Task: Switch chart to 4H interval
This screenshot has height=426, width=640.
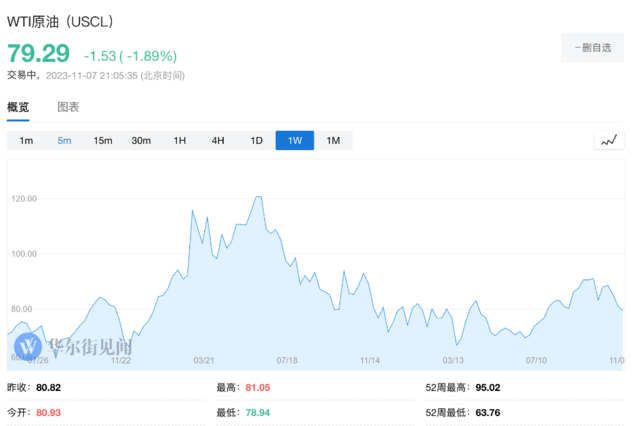Action: [218, 141]
